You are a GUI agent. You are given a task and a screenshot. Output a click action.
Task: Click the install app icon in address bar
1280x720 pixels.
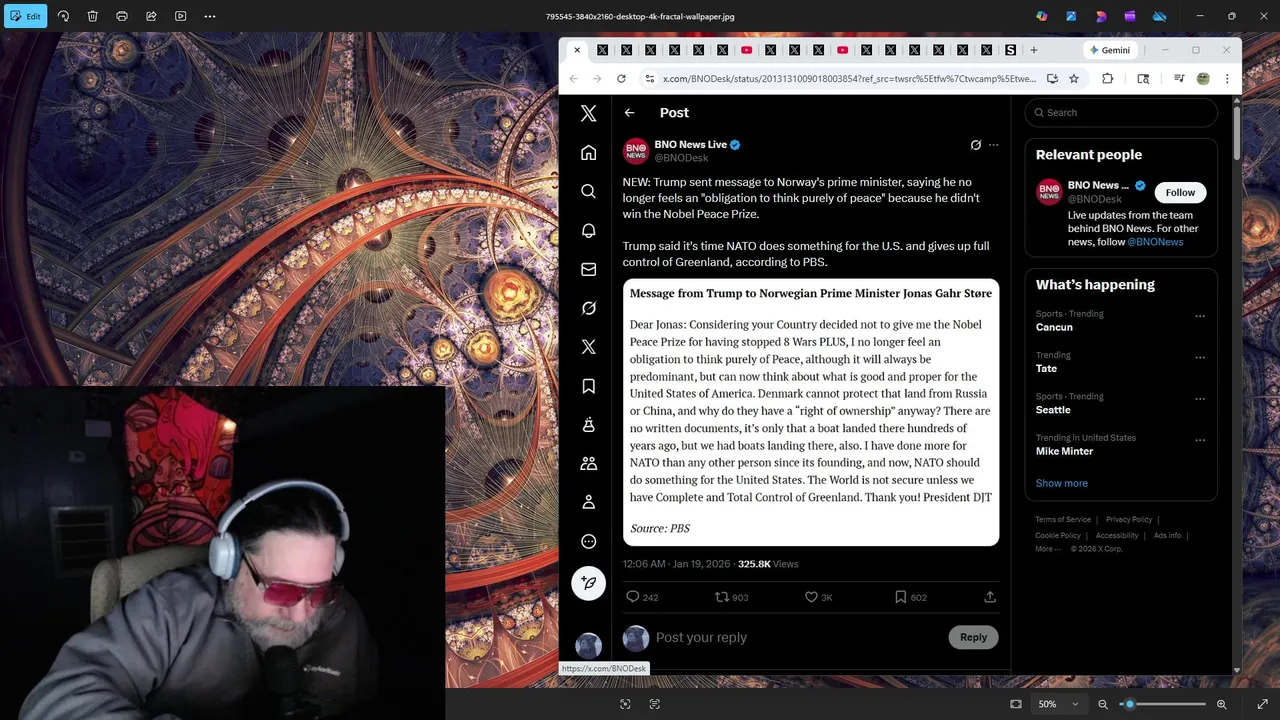click(1052, 78)
